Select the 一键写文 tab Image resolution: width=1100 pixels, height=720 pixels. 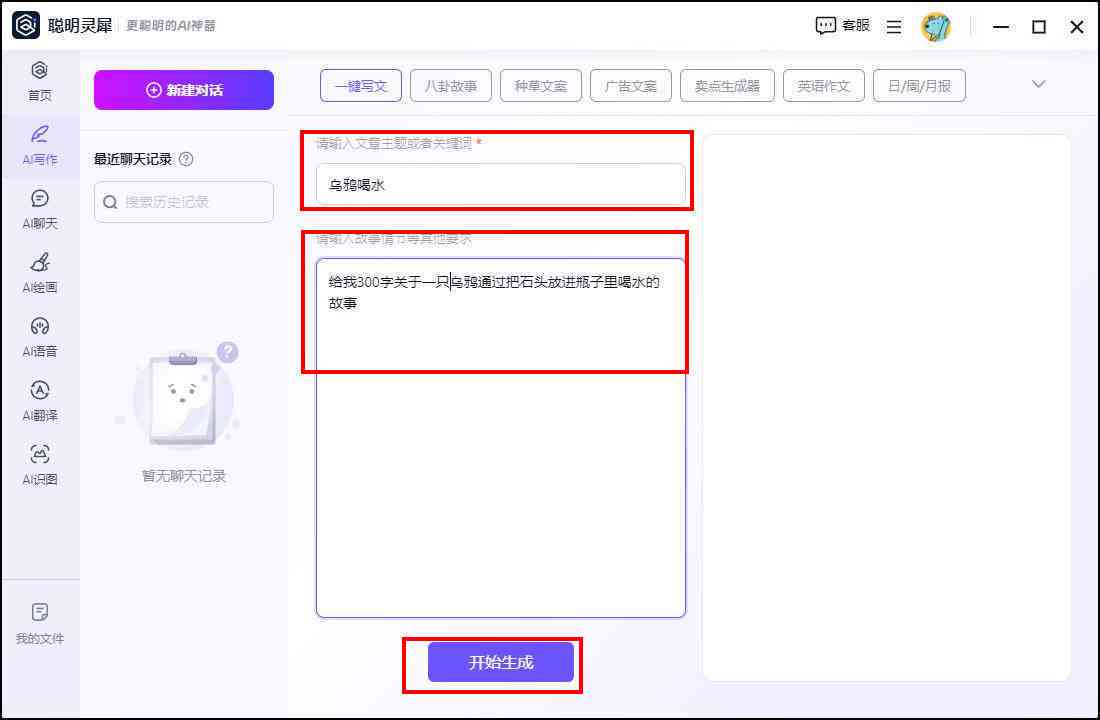(x=361, y=86)
